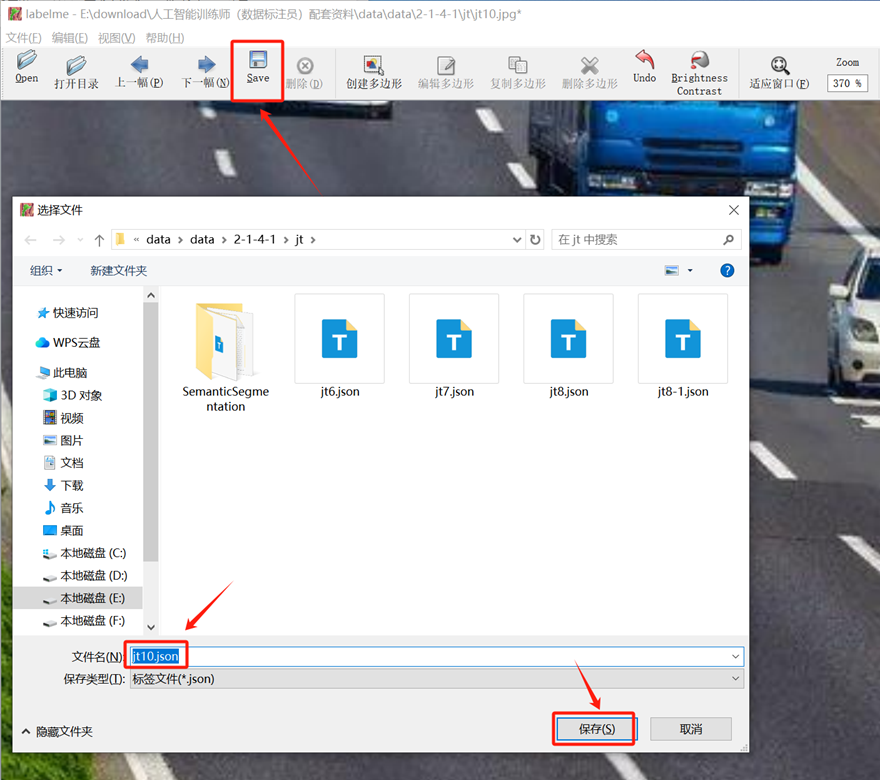The width and height of the screenshot is (880, 780).
Task: Select the jt8-1.json file
Action: [x=683, y=347]
